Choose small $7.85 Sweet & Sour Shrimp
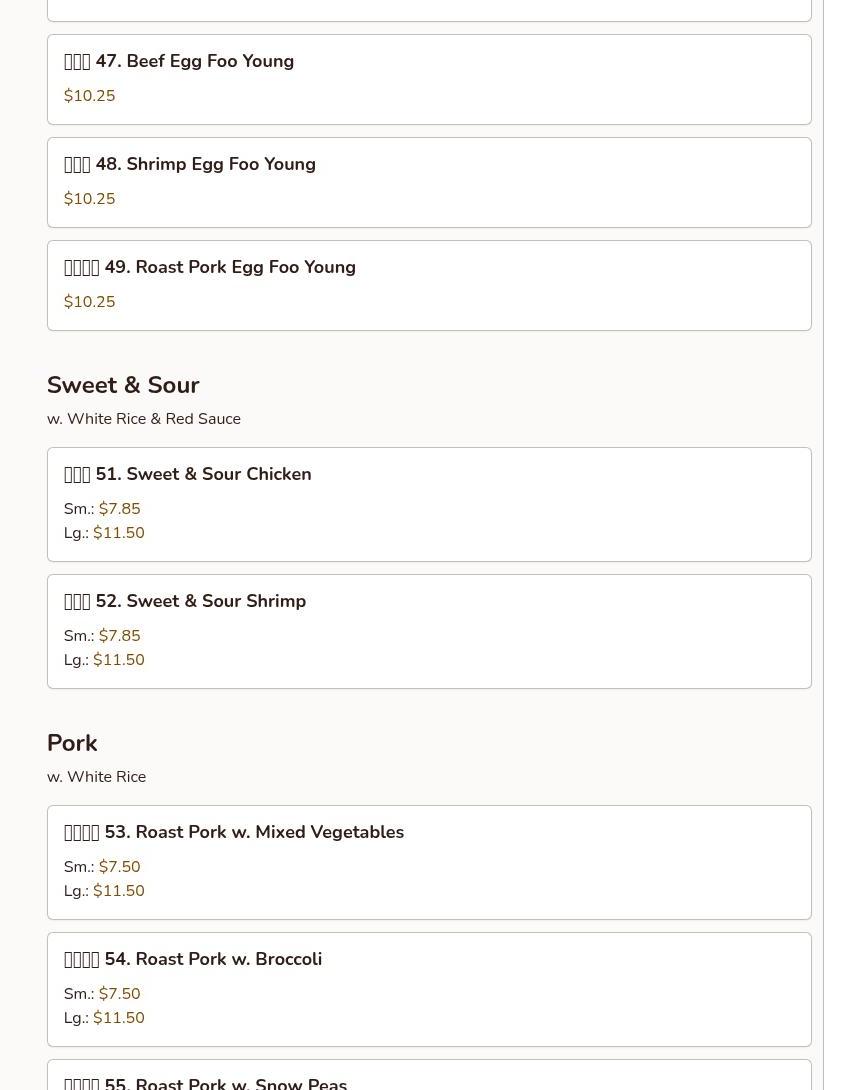Screen dimensions: 844x1090 119,636
